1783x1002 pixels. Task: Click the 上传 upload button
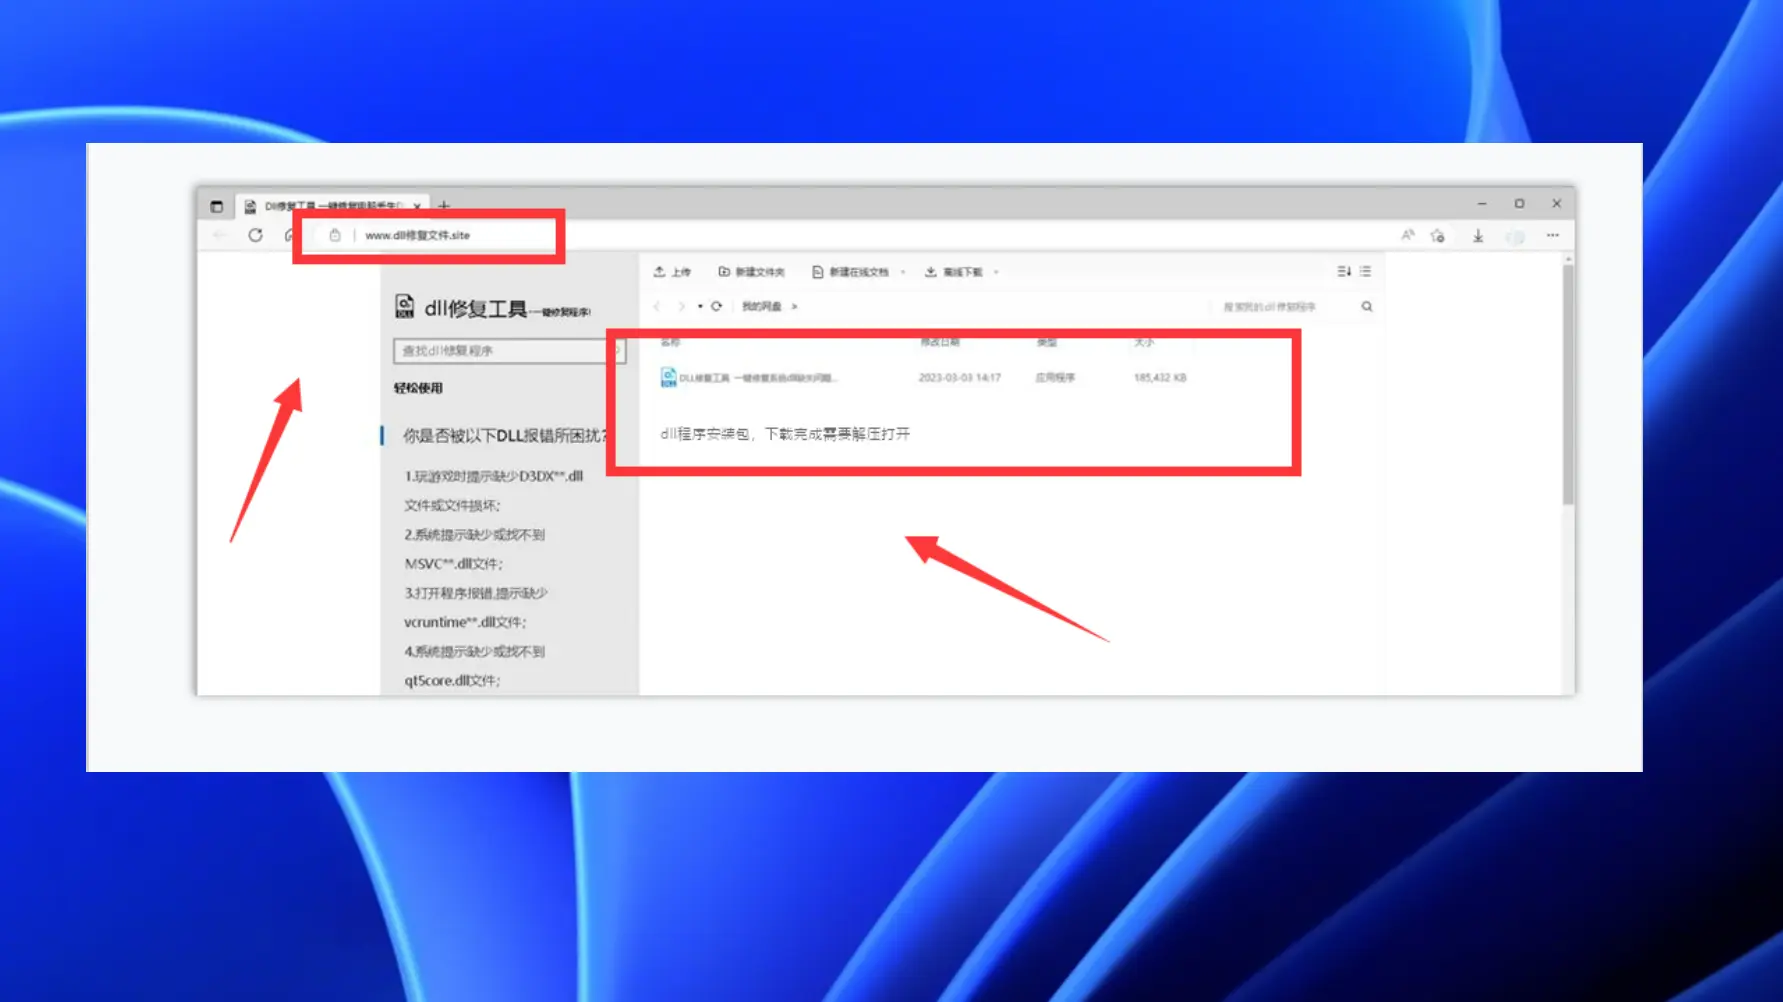673,272
